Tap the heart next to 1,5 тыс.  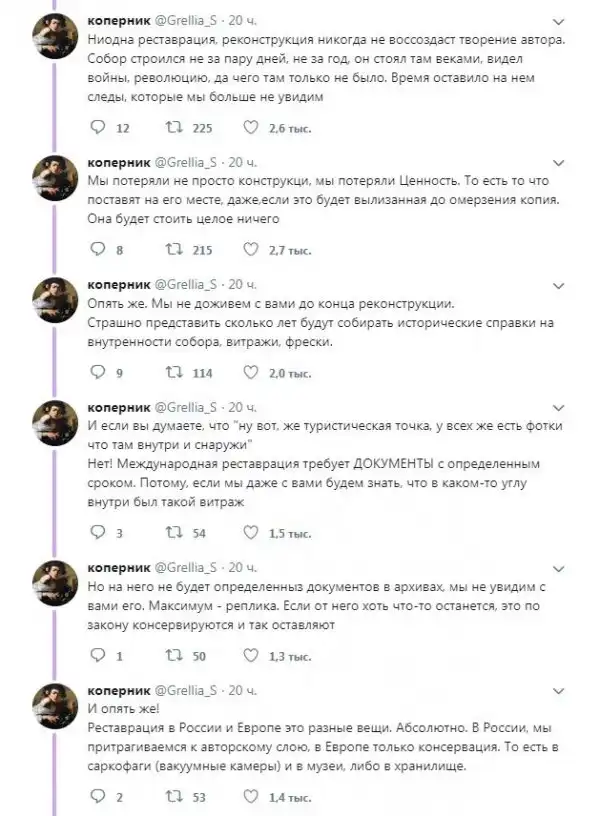coord(249,533)
